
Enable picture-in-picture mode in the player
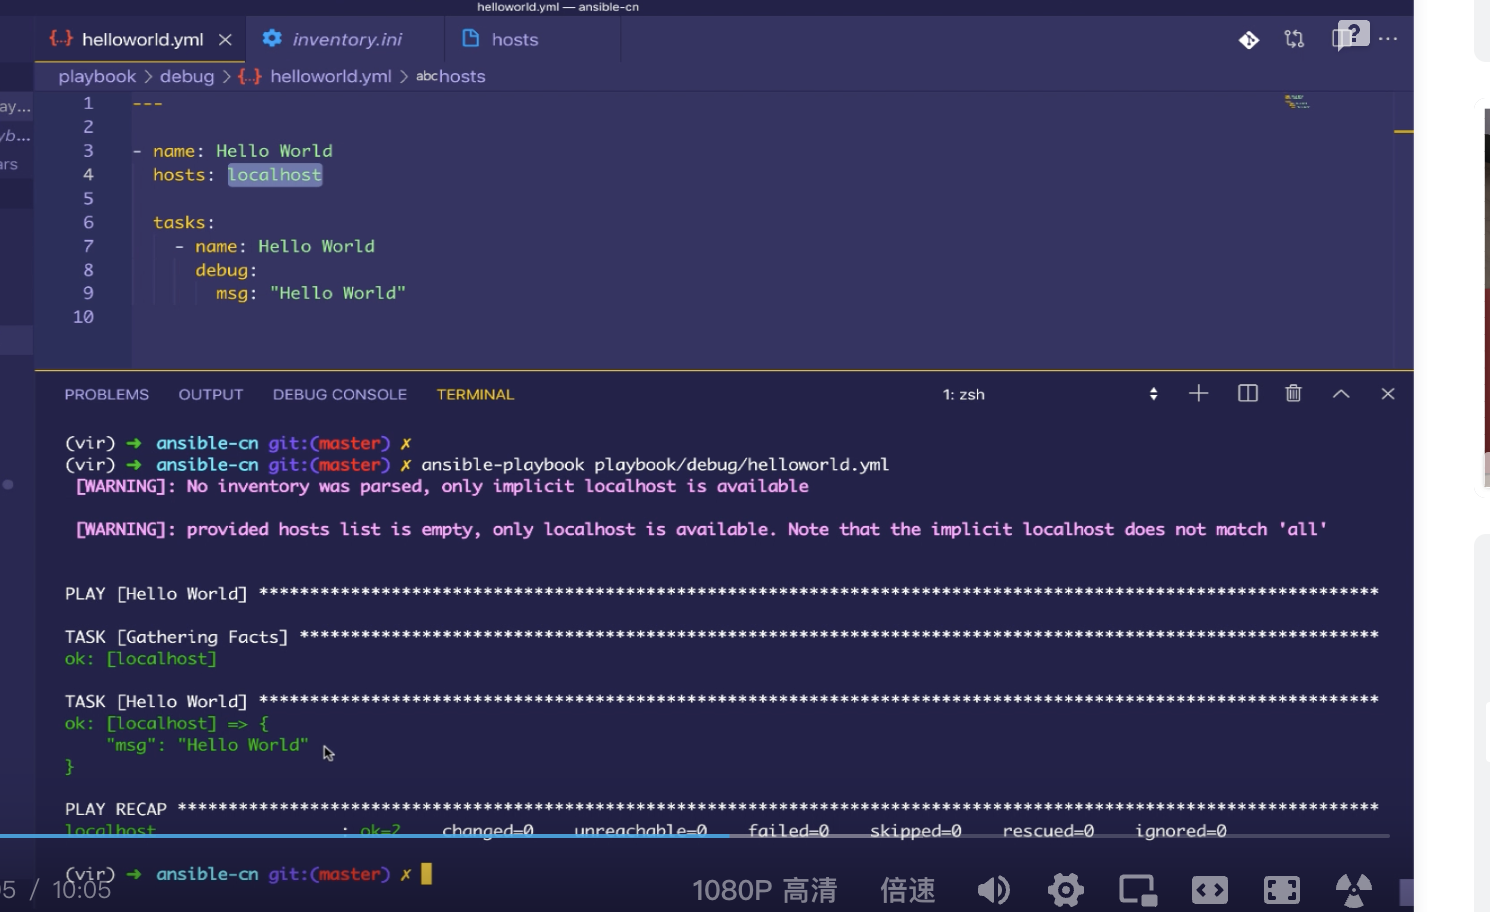1138,889
